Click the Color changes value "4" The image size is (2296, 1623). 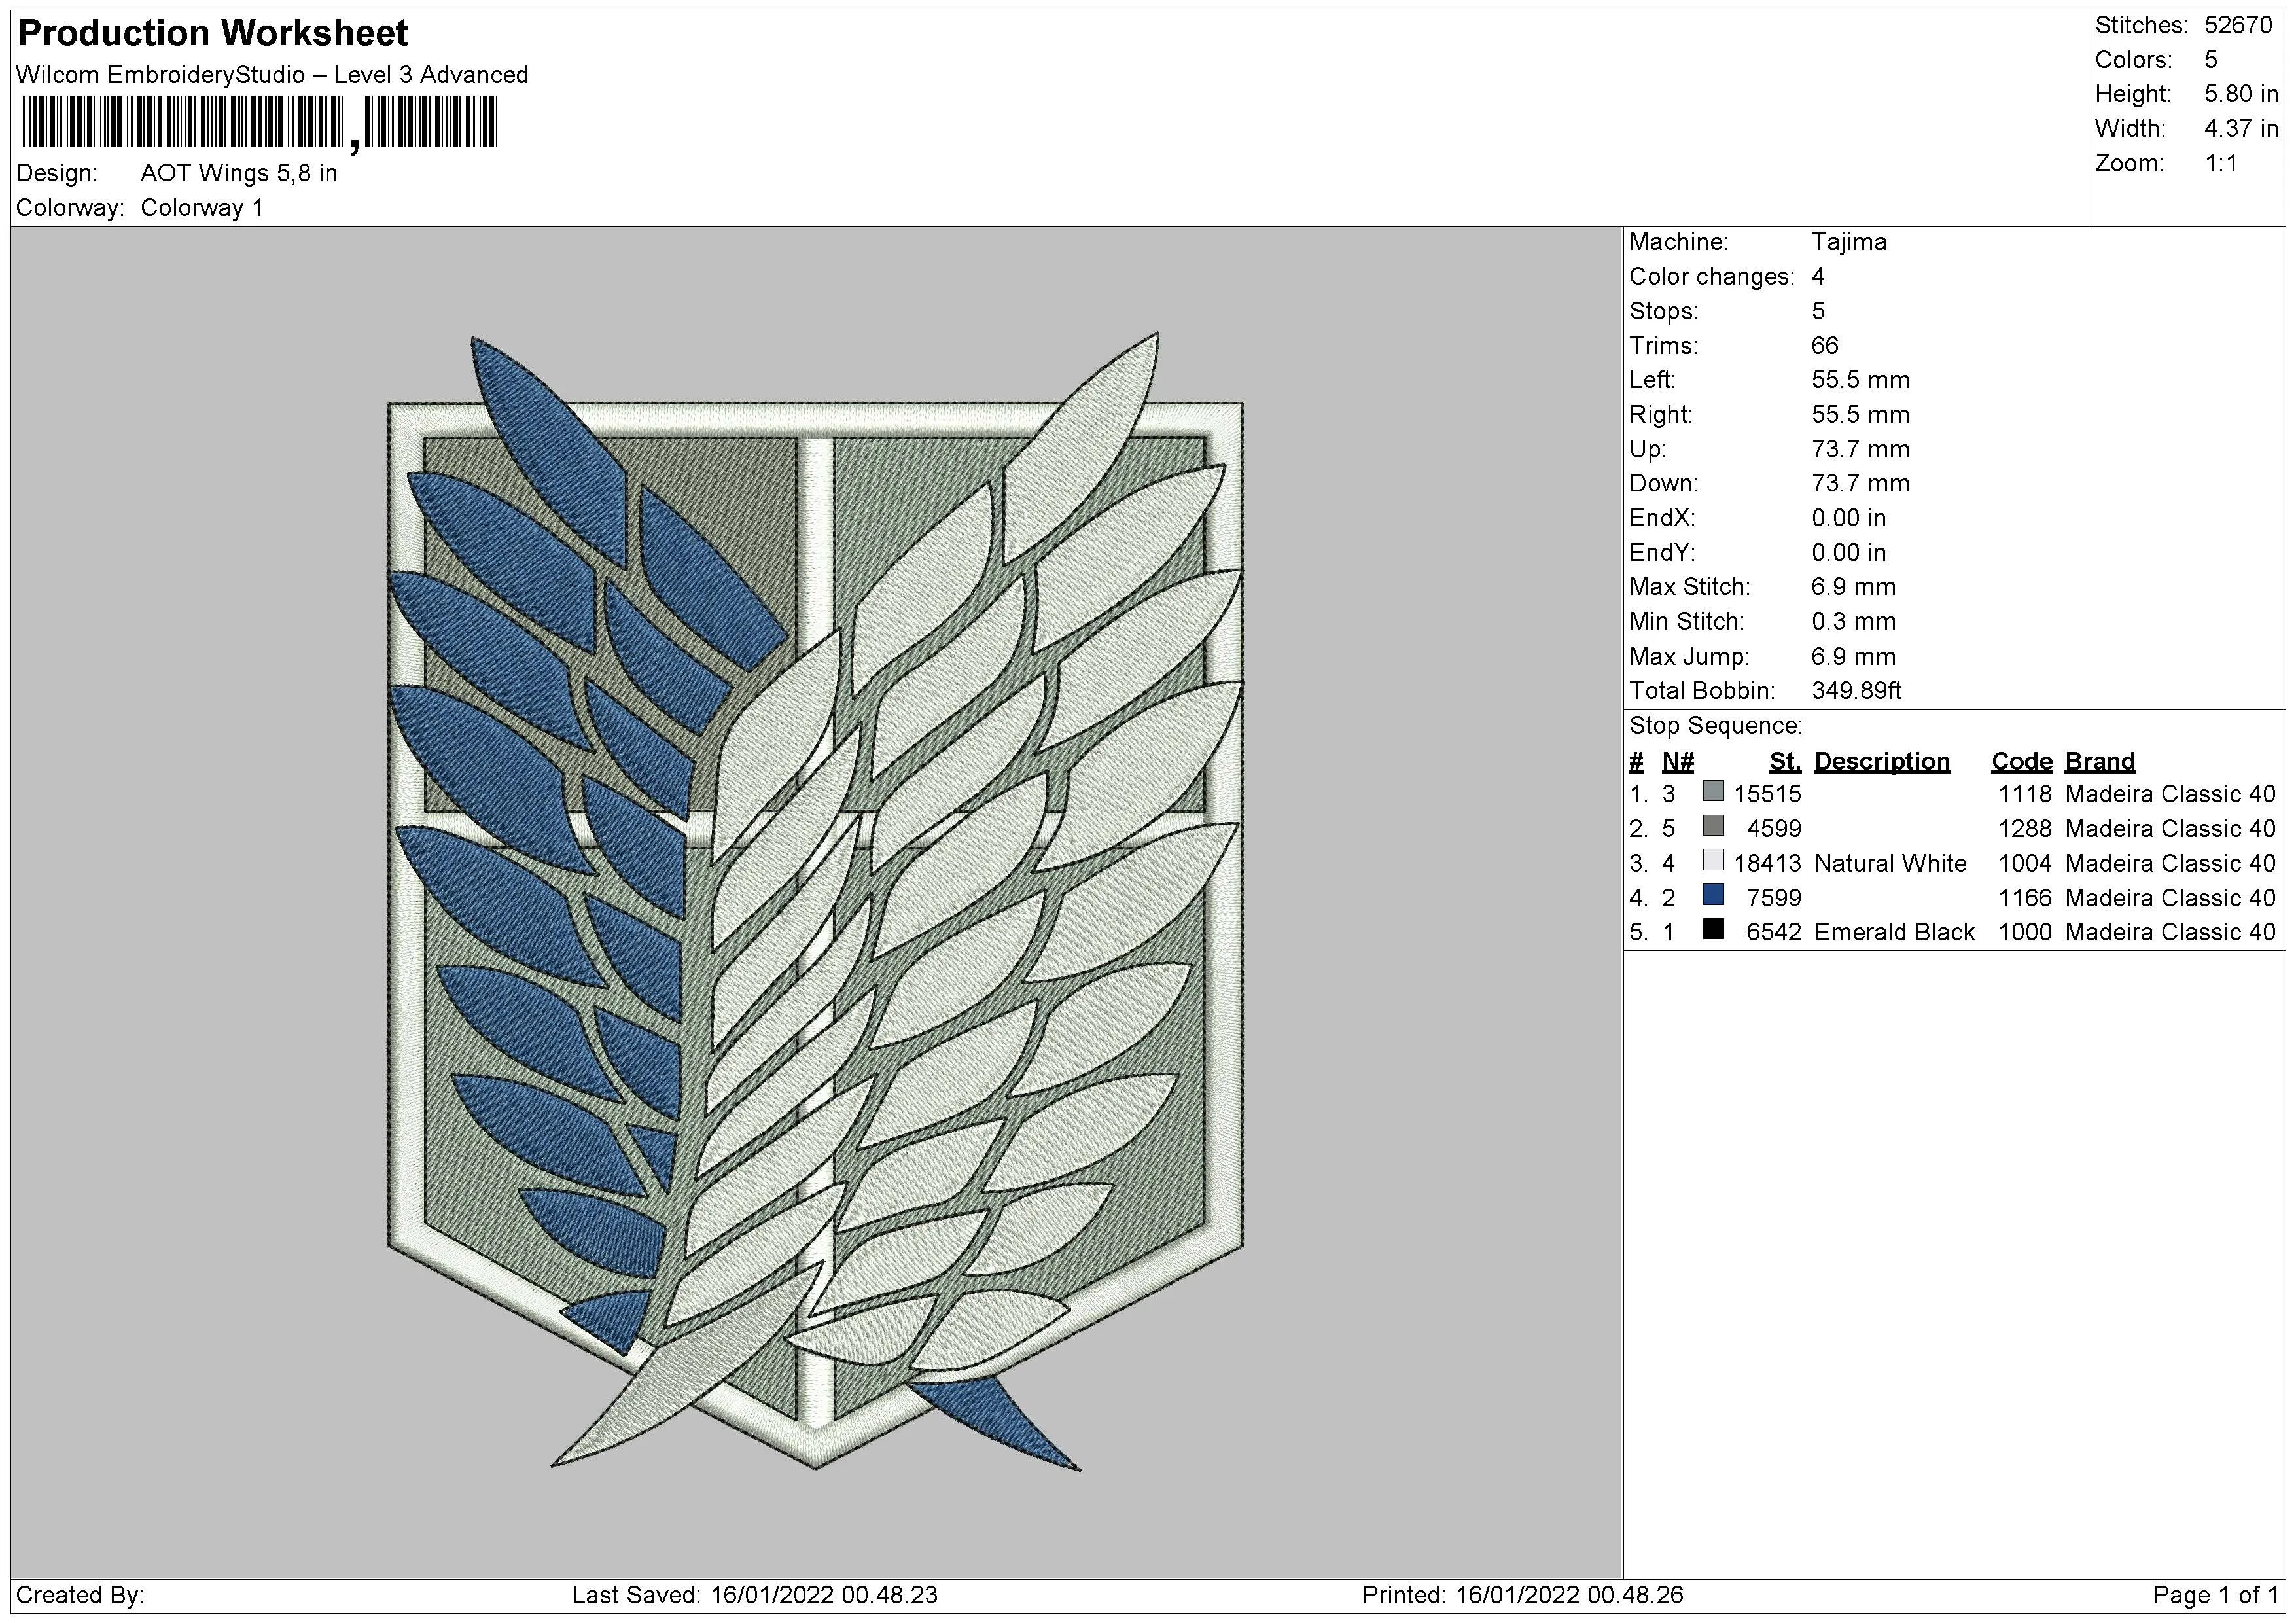tap(1818, 277)
